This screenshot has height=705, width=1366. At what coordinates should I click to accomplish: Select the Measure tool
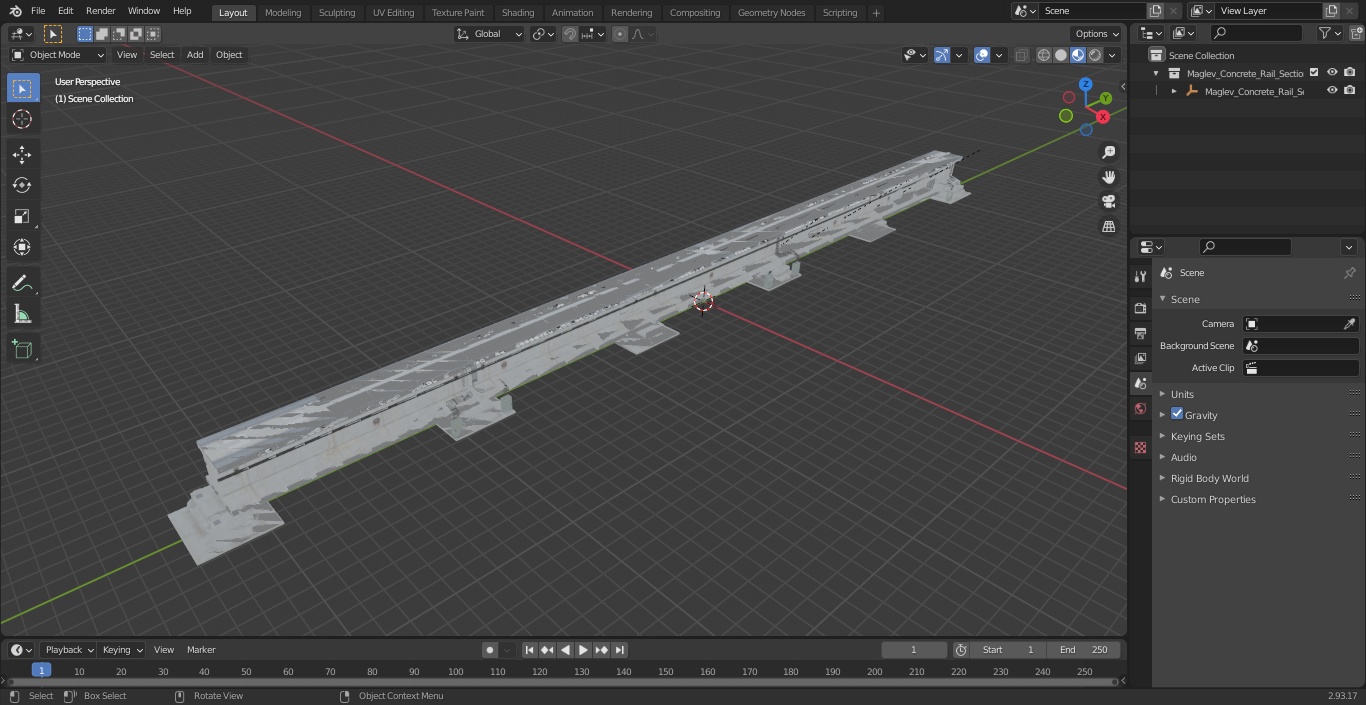tap(22, 314)
